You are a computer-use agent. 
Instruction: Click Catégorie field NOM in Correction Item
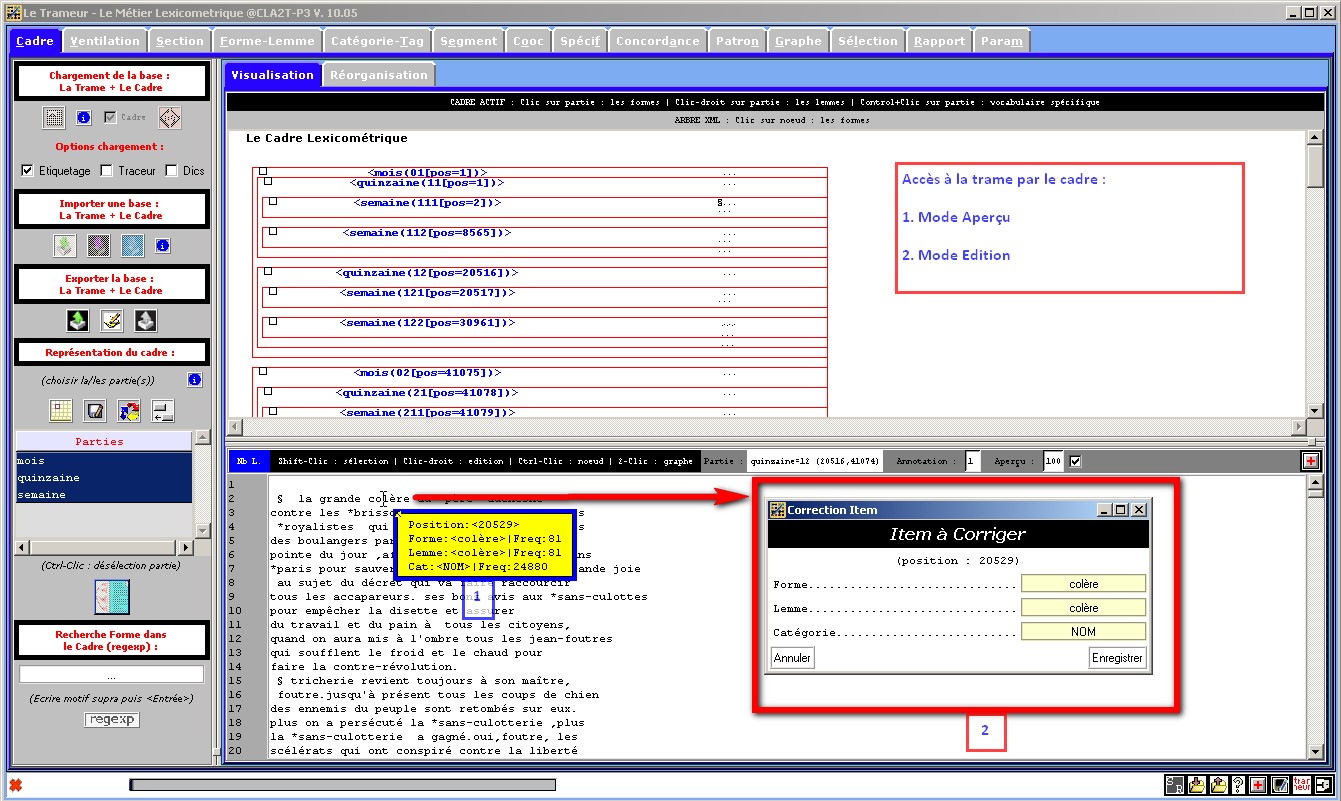coord(1083,632)
